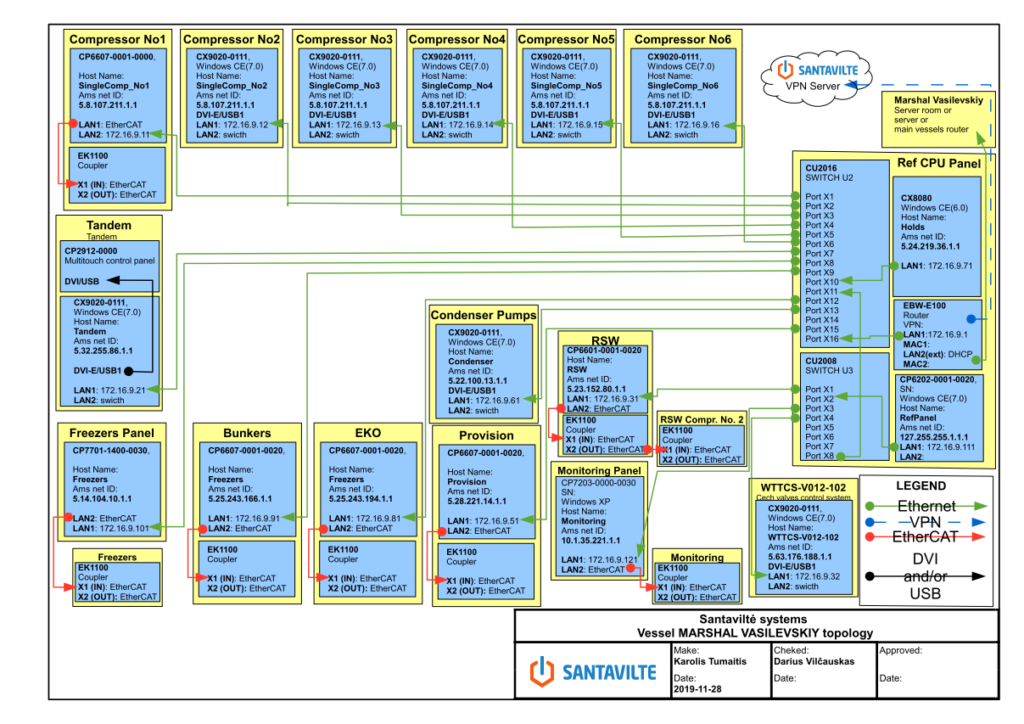Click Ams net ID 10.1.35.221.1.1
Image resolution: width=1024 pixels, height=724 pixels.
click(x=590, y=541)
